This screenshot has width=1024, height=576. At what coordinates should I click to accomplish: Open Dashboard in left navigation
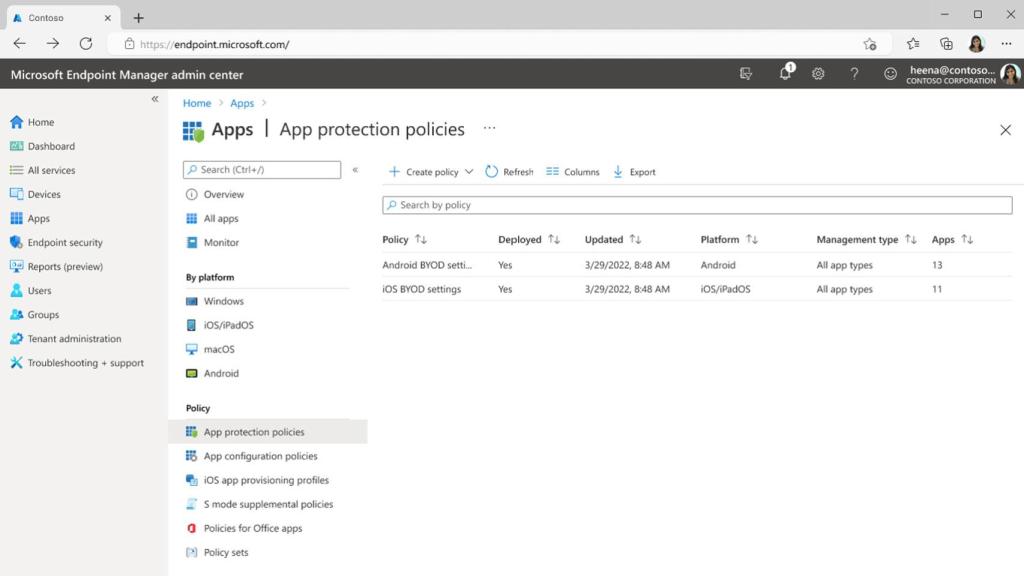coord(43,146)
